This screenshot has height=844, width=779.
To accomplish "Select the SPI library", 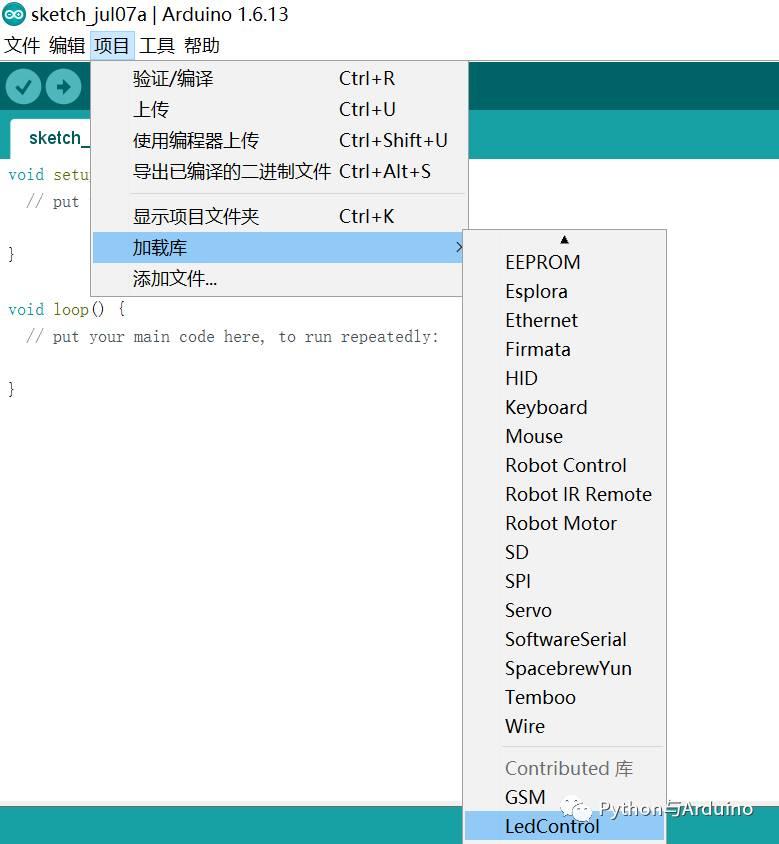I will click(564, 581).
